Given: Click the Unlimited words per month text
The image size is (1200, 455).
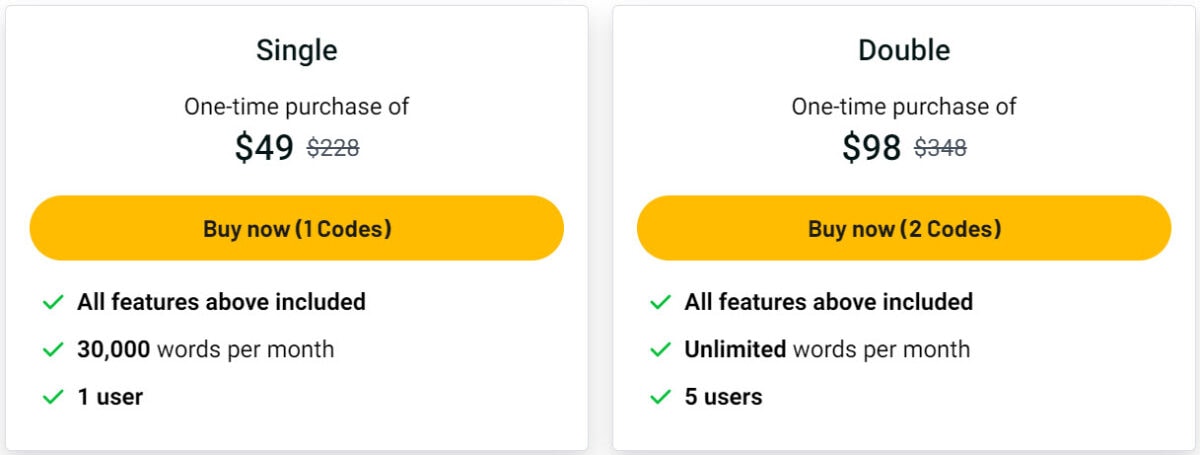Looking at the screenshot, I should click(827, 349).
